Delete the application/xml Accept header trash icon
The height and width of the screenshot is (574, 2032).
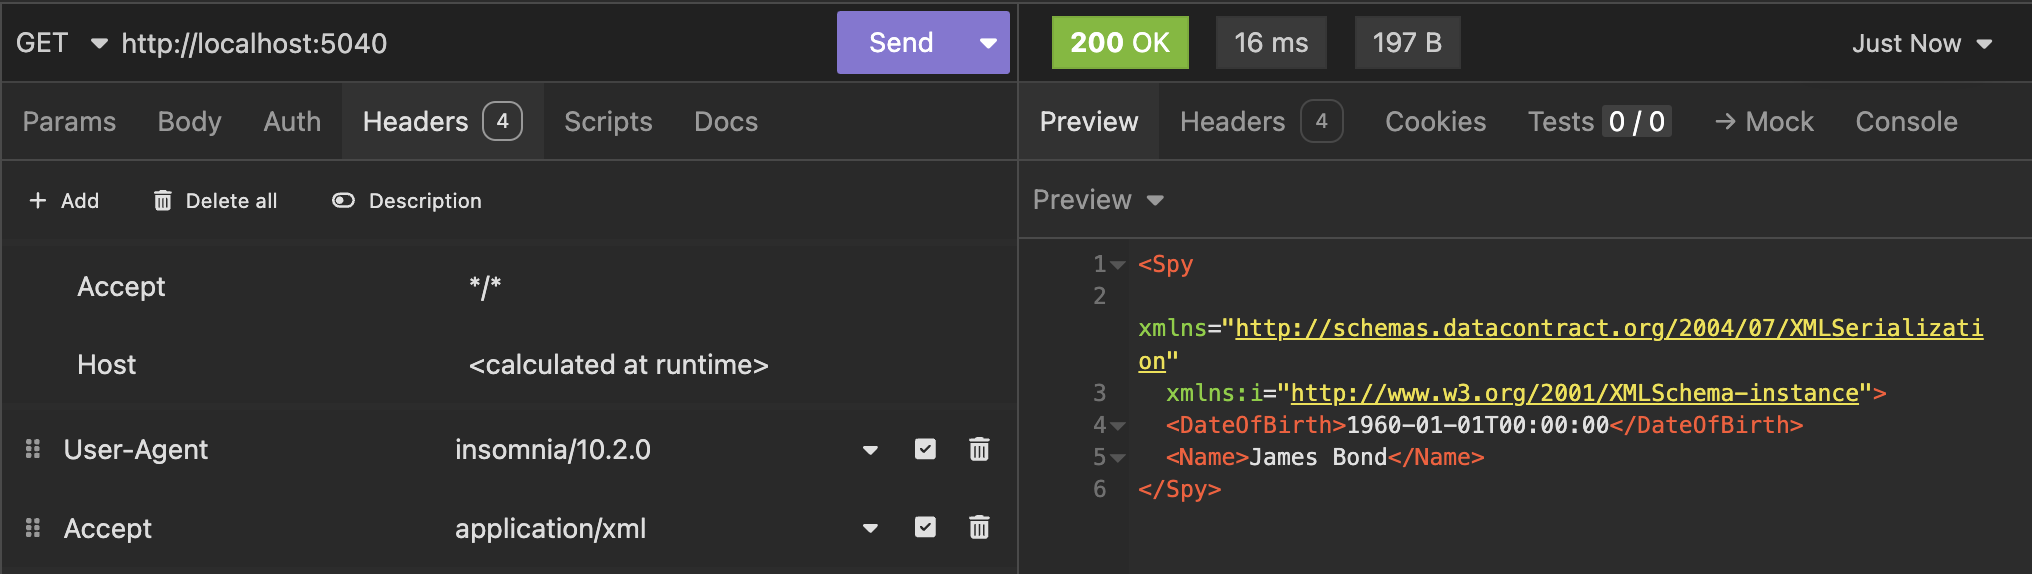[x=979, y=528]
